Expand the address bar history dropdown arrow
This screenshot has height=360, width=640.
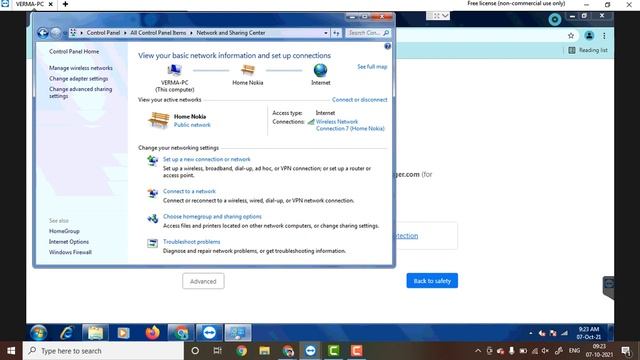click(x=326, y=33)
